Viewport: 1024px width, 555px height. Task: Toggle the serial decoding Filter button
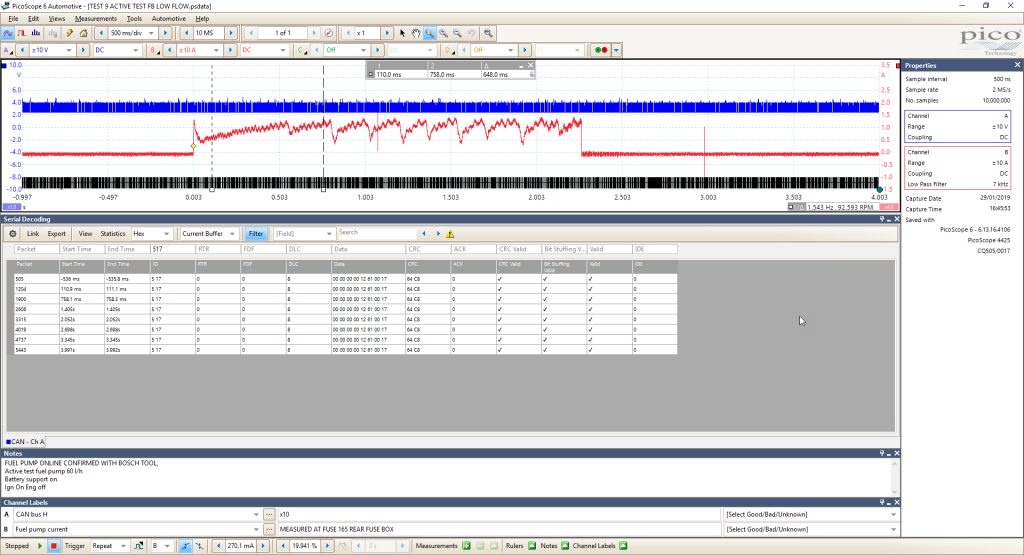(x=256, y=234)
